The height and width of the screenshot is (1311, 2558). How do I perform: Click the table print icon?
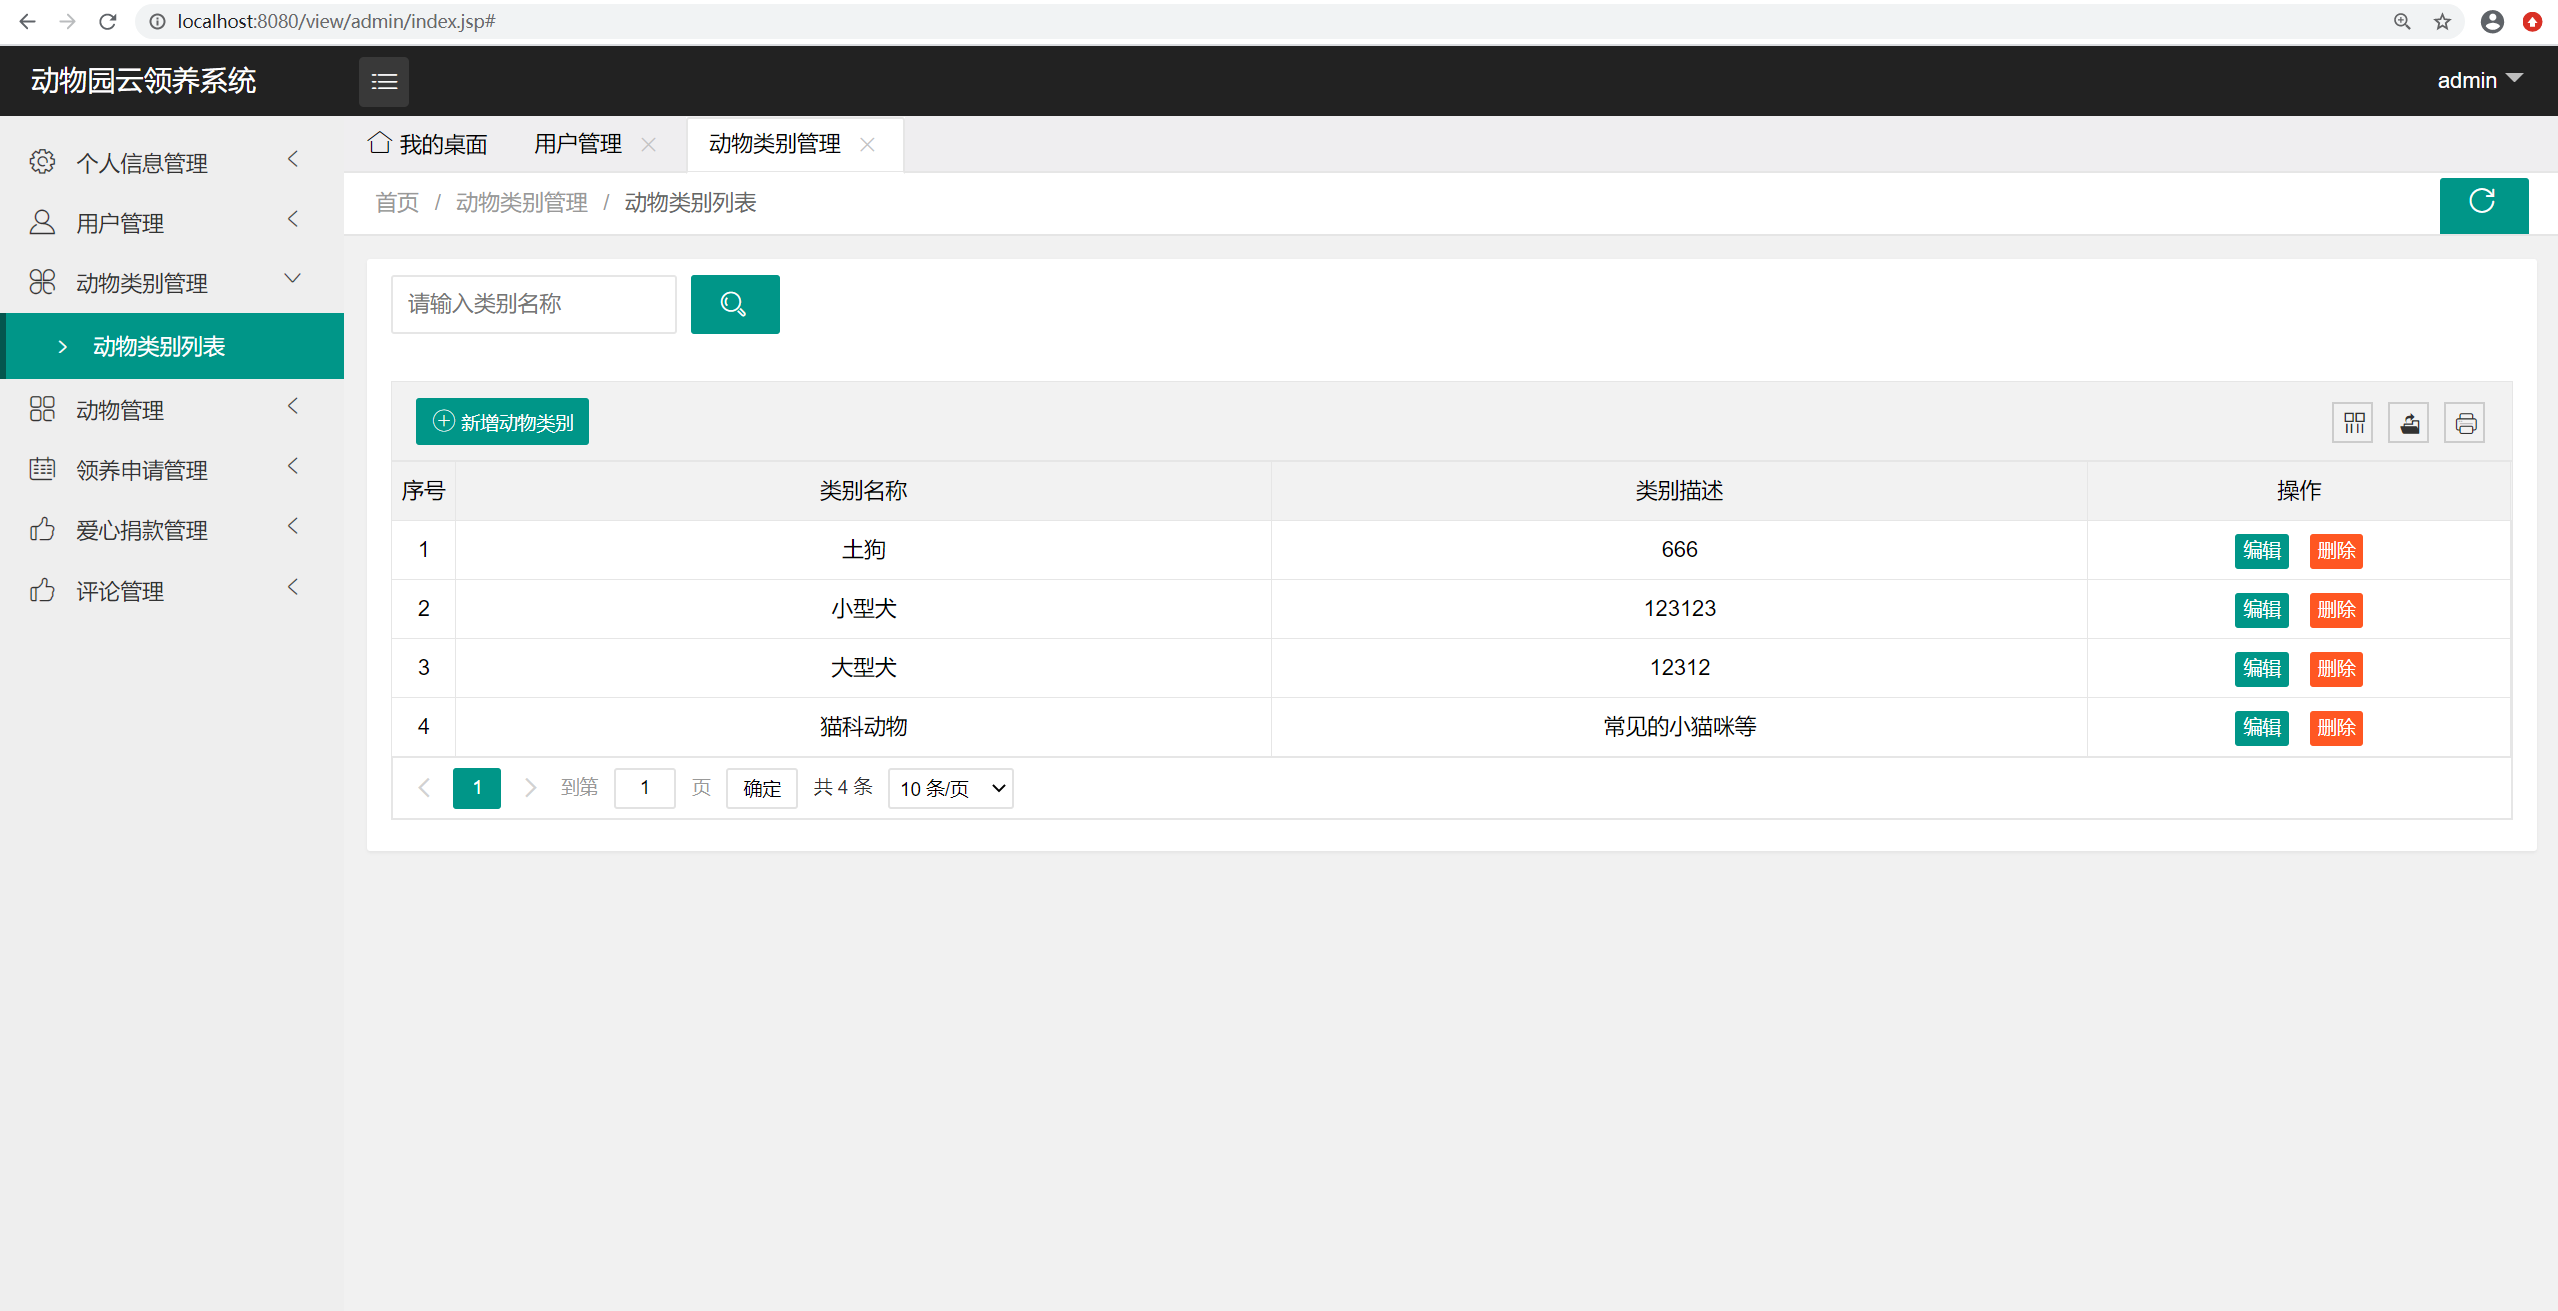coord(2465,423)
